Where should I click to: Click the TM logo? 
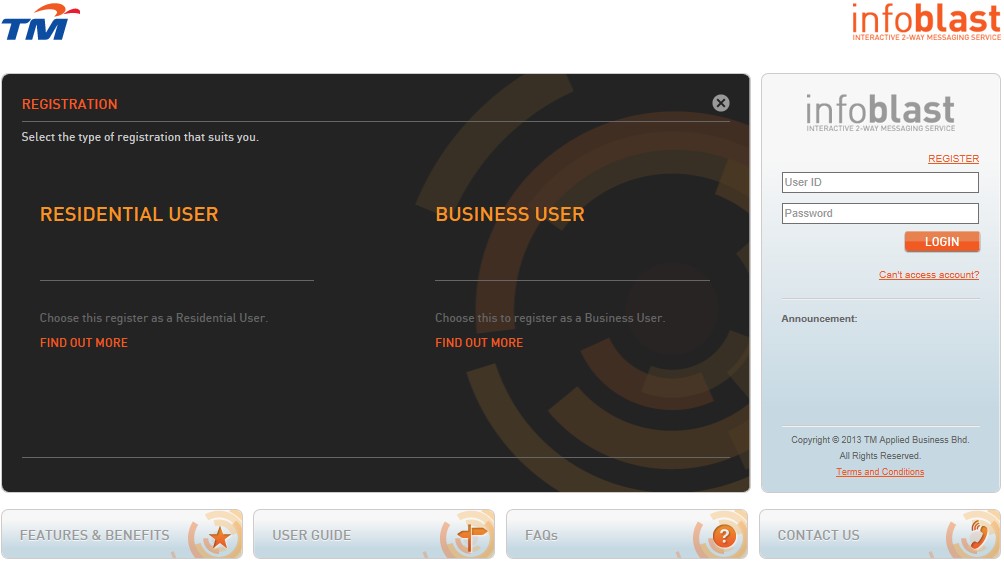click(40, 22)
